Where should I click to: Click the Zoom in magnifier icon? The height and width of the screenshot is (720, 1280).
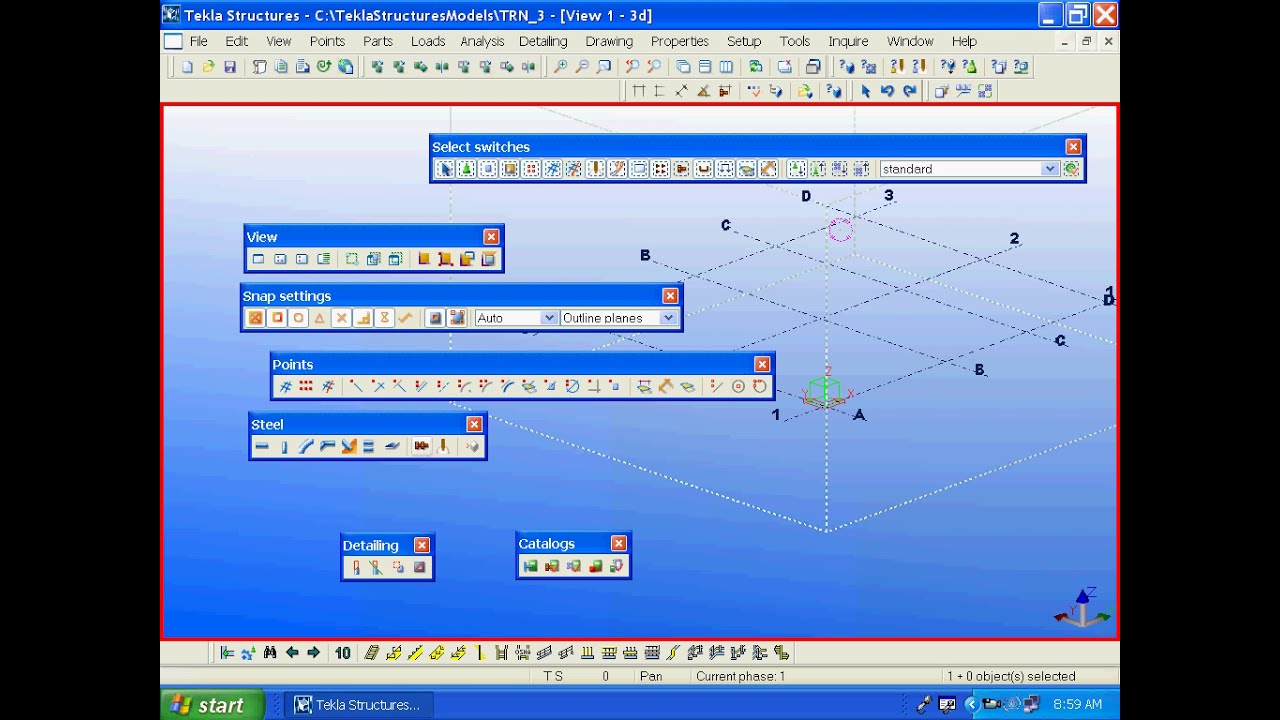tap(560, 67)
